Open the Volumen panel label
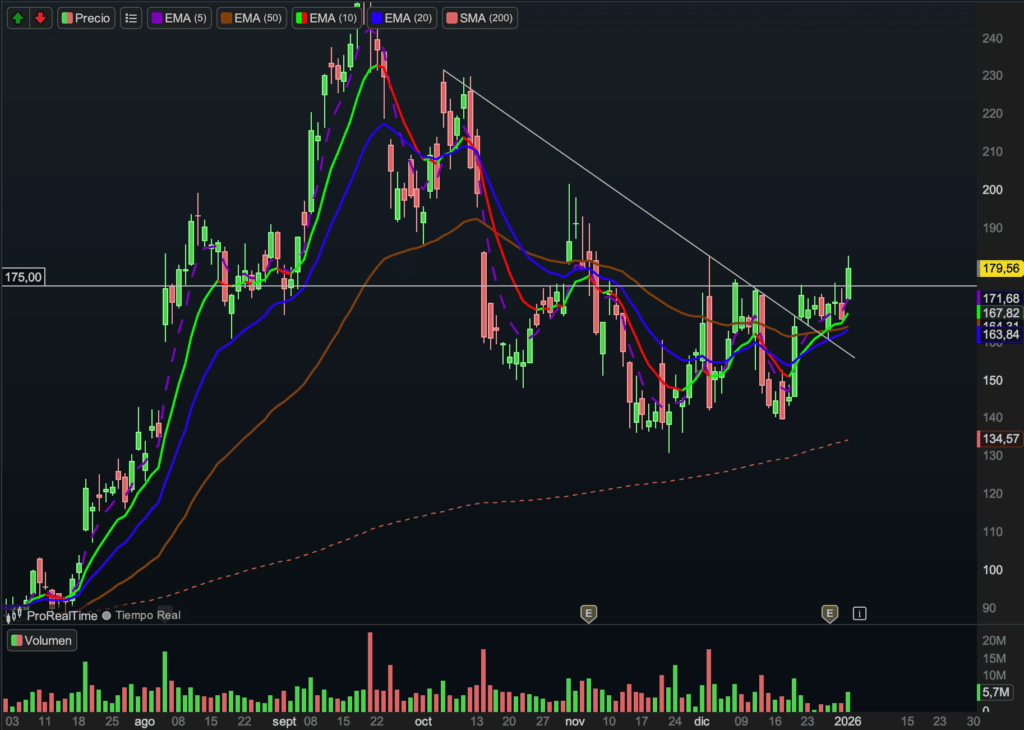This screenshot has height=730, width=1024. 42,641
